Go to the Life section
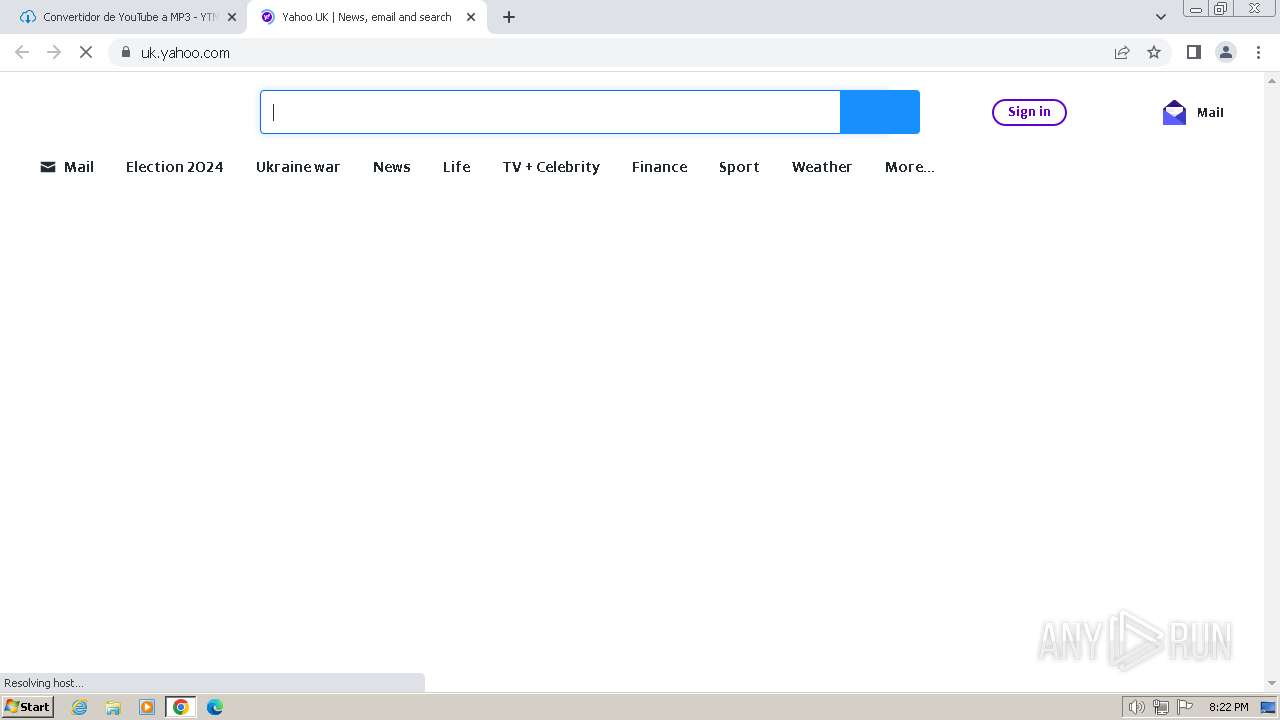 (457, 167)
